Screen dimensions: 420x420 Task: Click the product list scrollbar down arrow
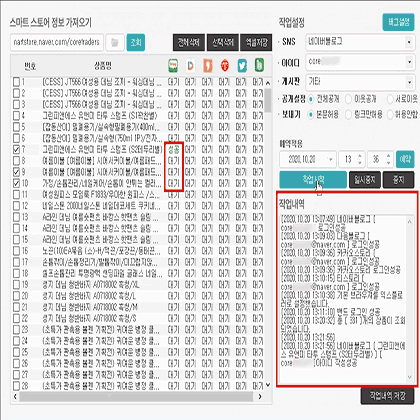[268, 385]
